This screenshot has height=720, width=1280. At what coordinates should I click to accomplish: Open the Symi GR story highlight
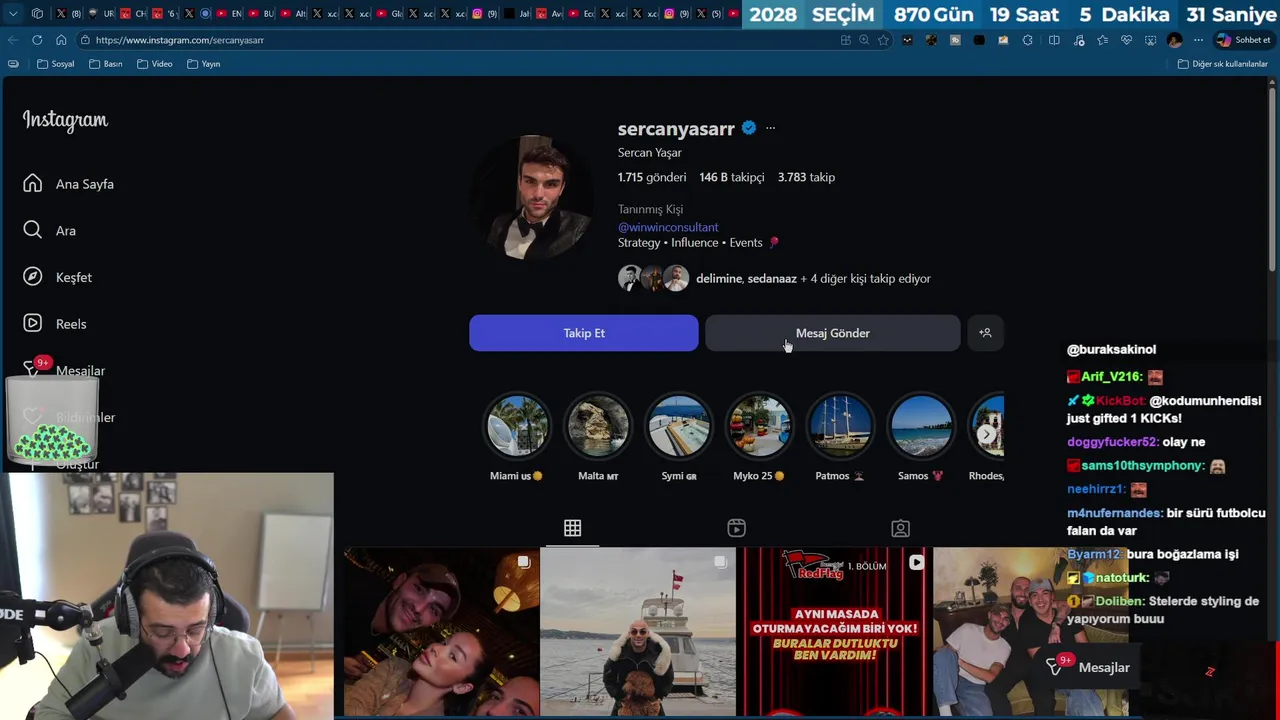point(679,437)
